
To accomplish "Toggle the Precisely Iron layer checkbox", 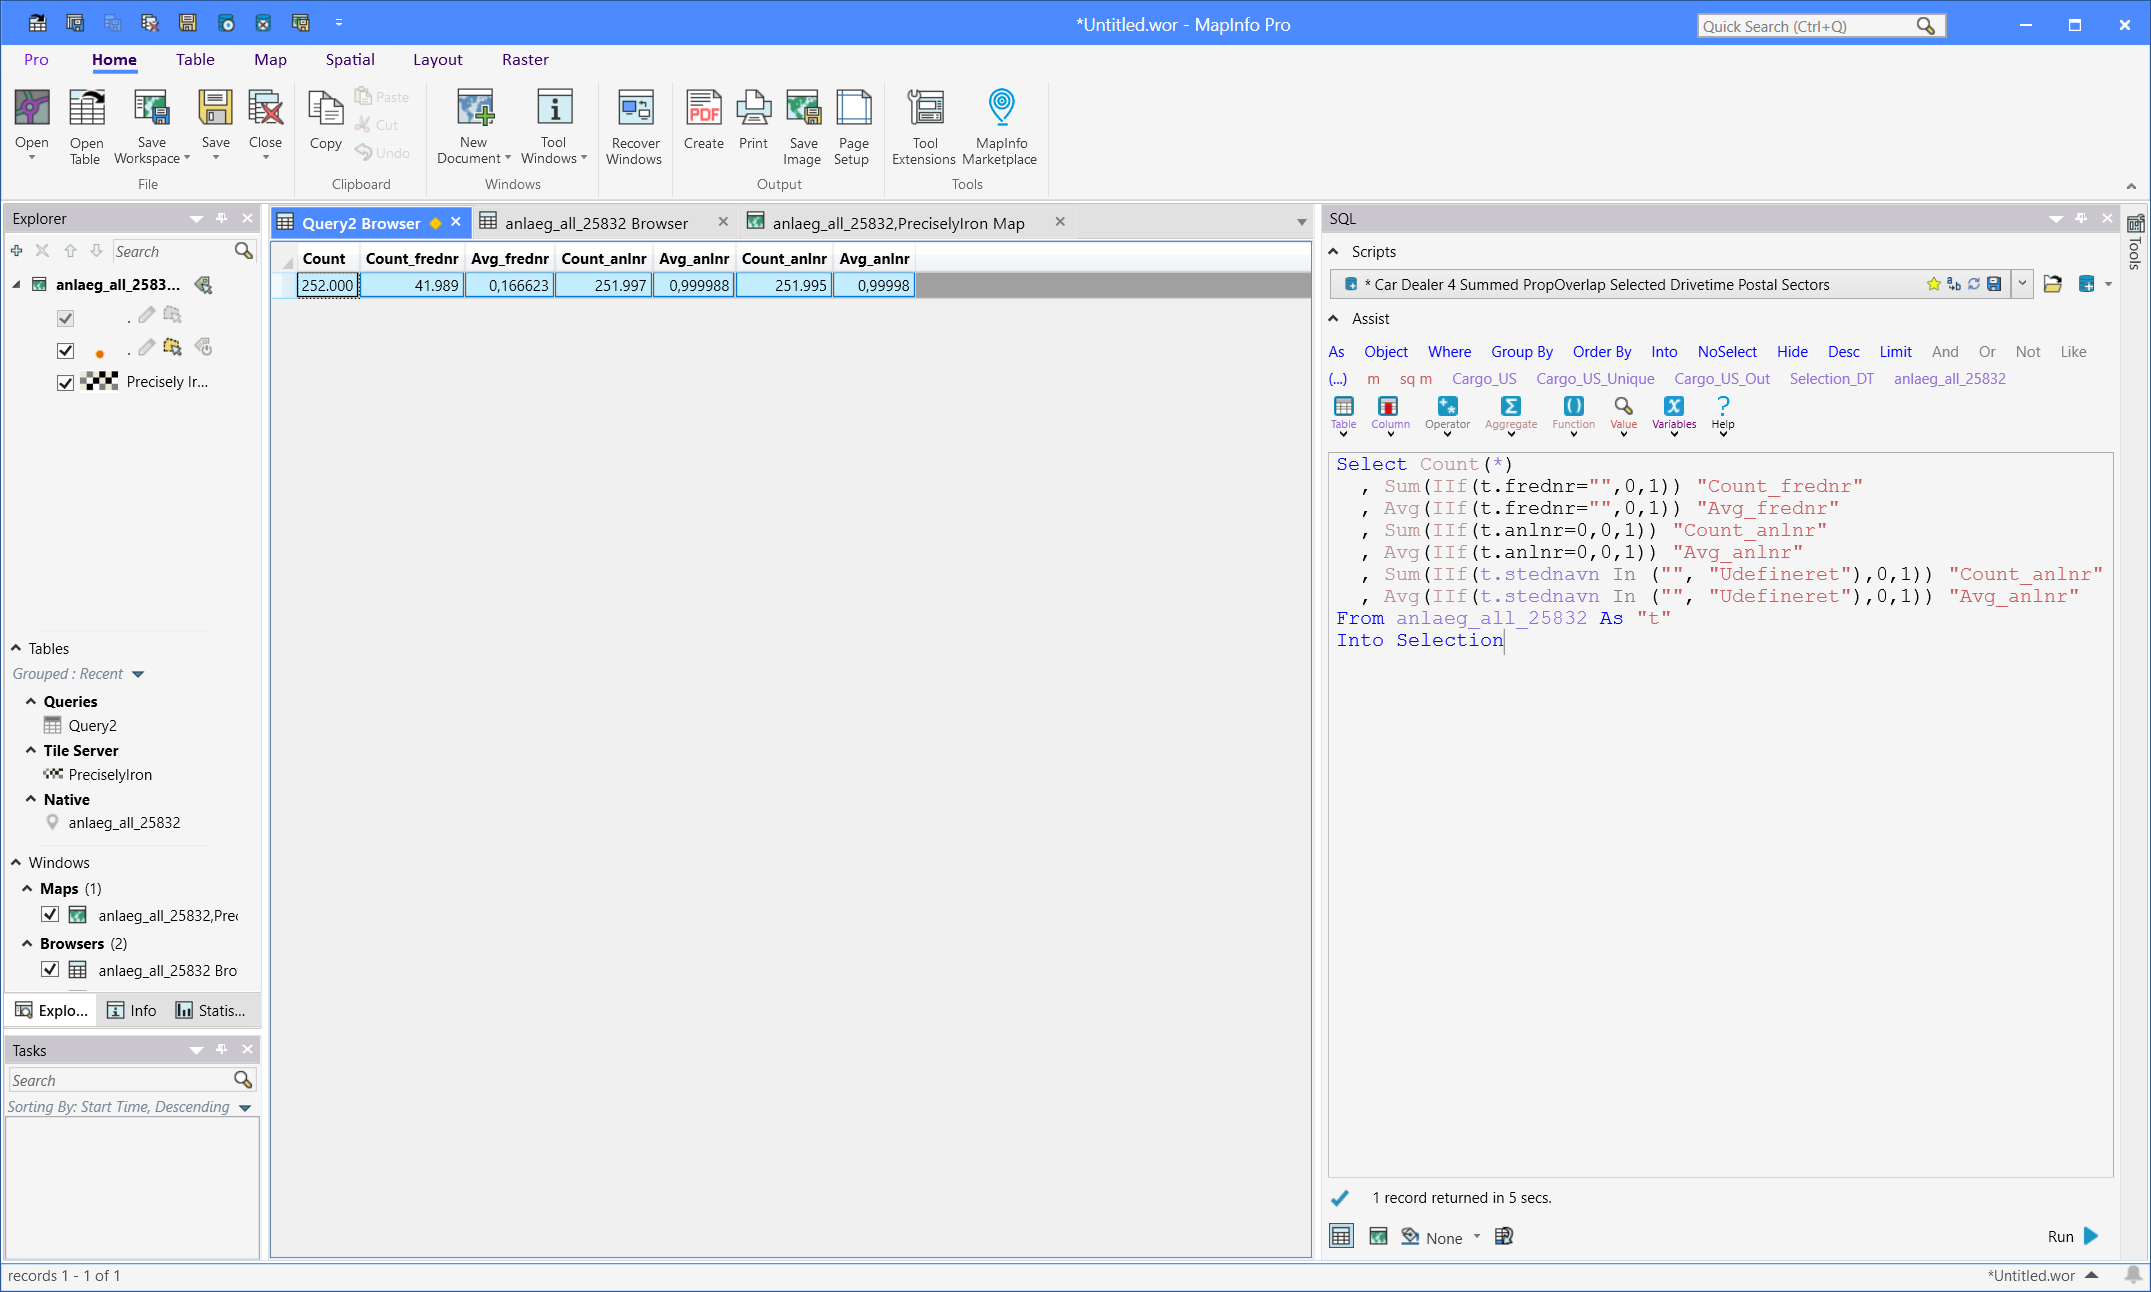I will pos(66,382).
